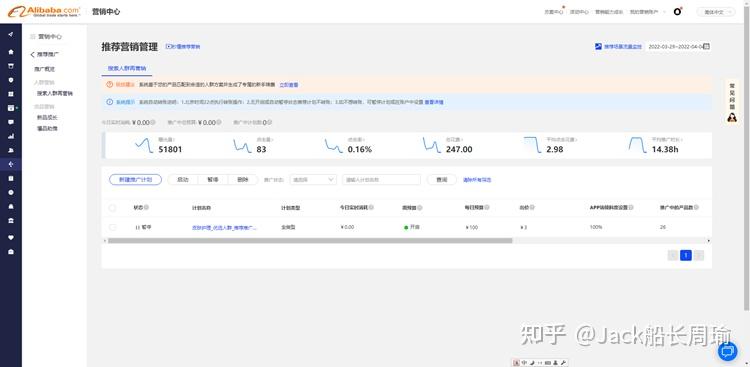The image size is (750, 367).
Task: Open the video link beside 推荐营销管理 title
Action: [183, 47]
